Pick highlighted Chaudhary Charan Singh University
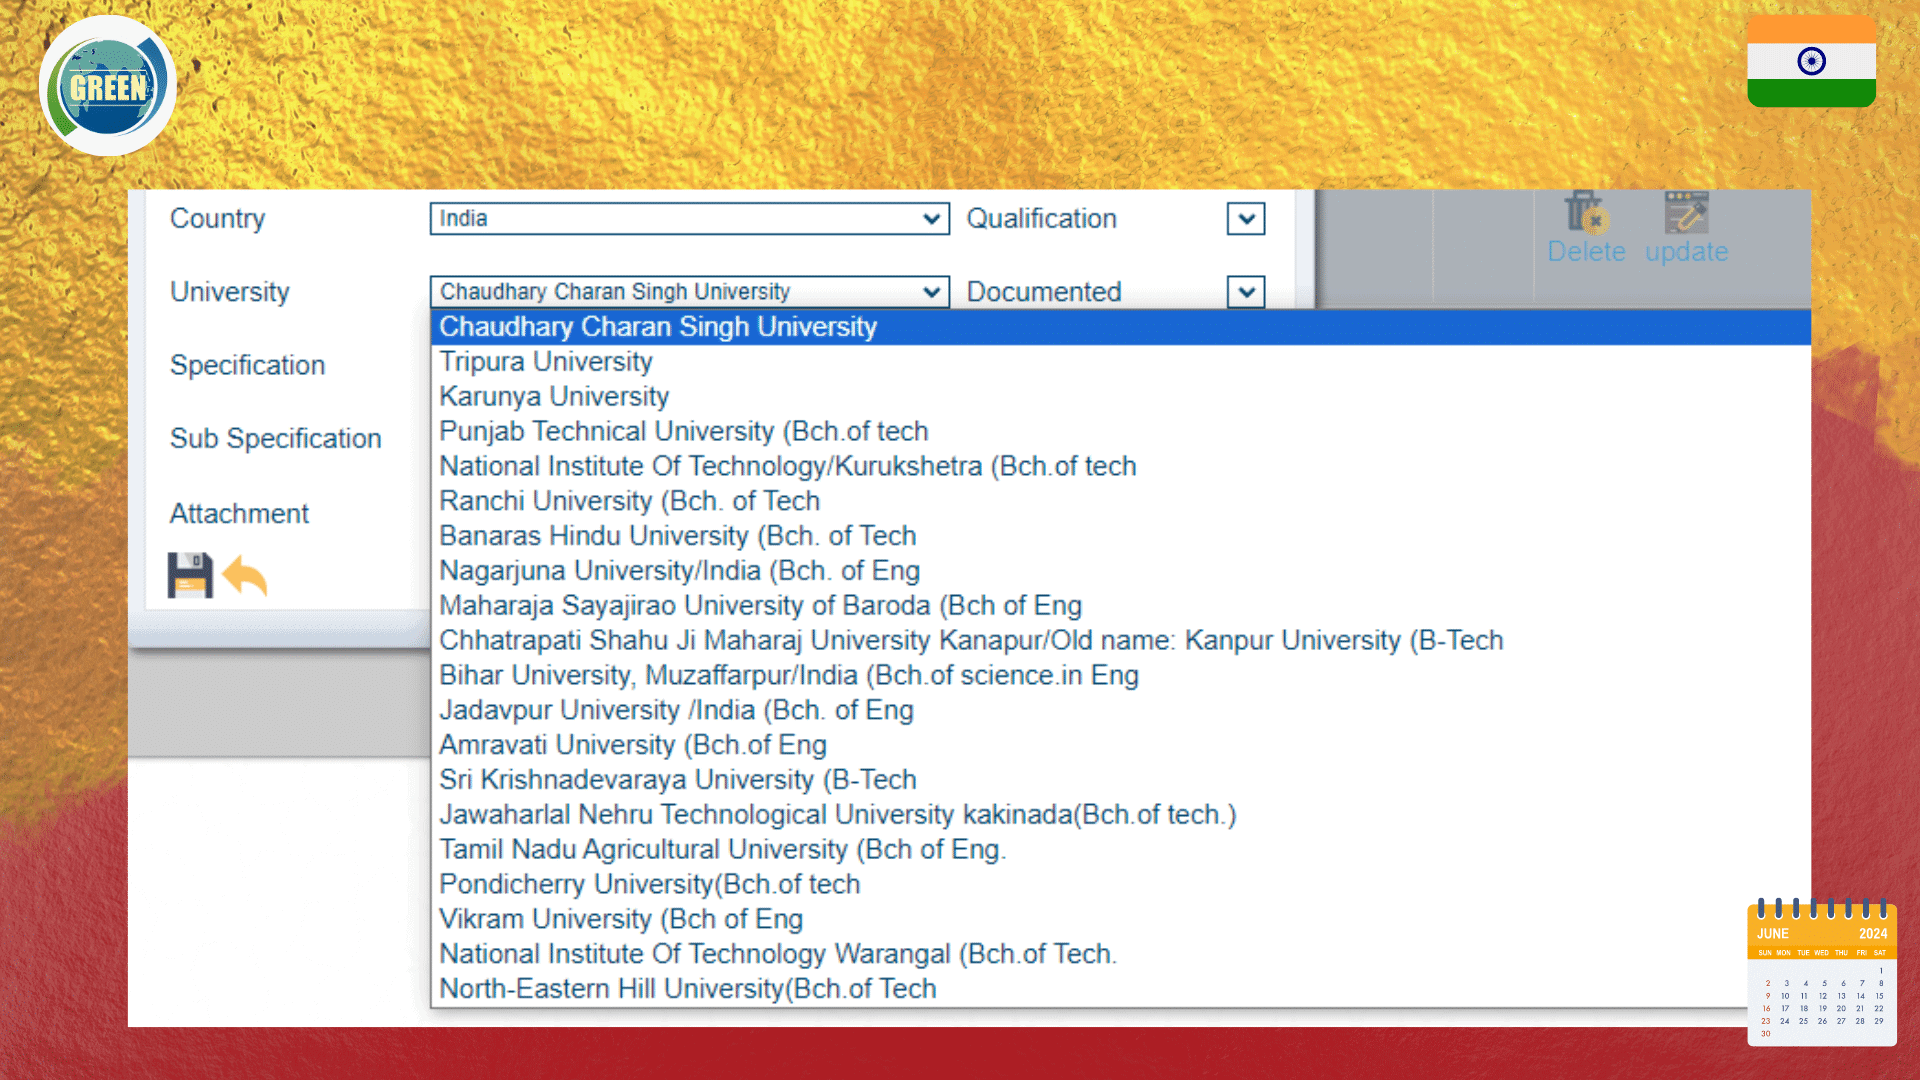 [x=658, y=327]
